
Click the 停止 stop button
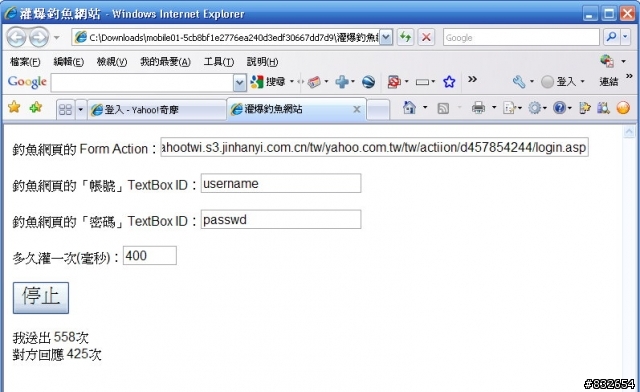pos(41,298)
